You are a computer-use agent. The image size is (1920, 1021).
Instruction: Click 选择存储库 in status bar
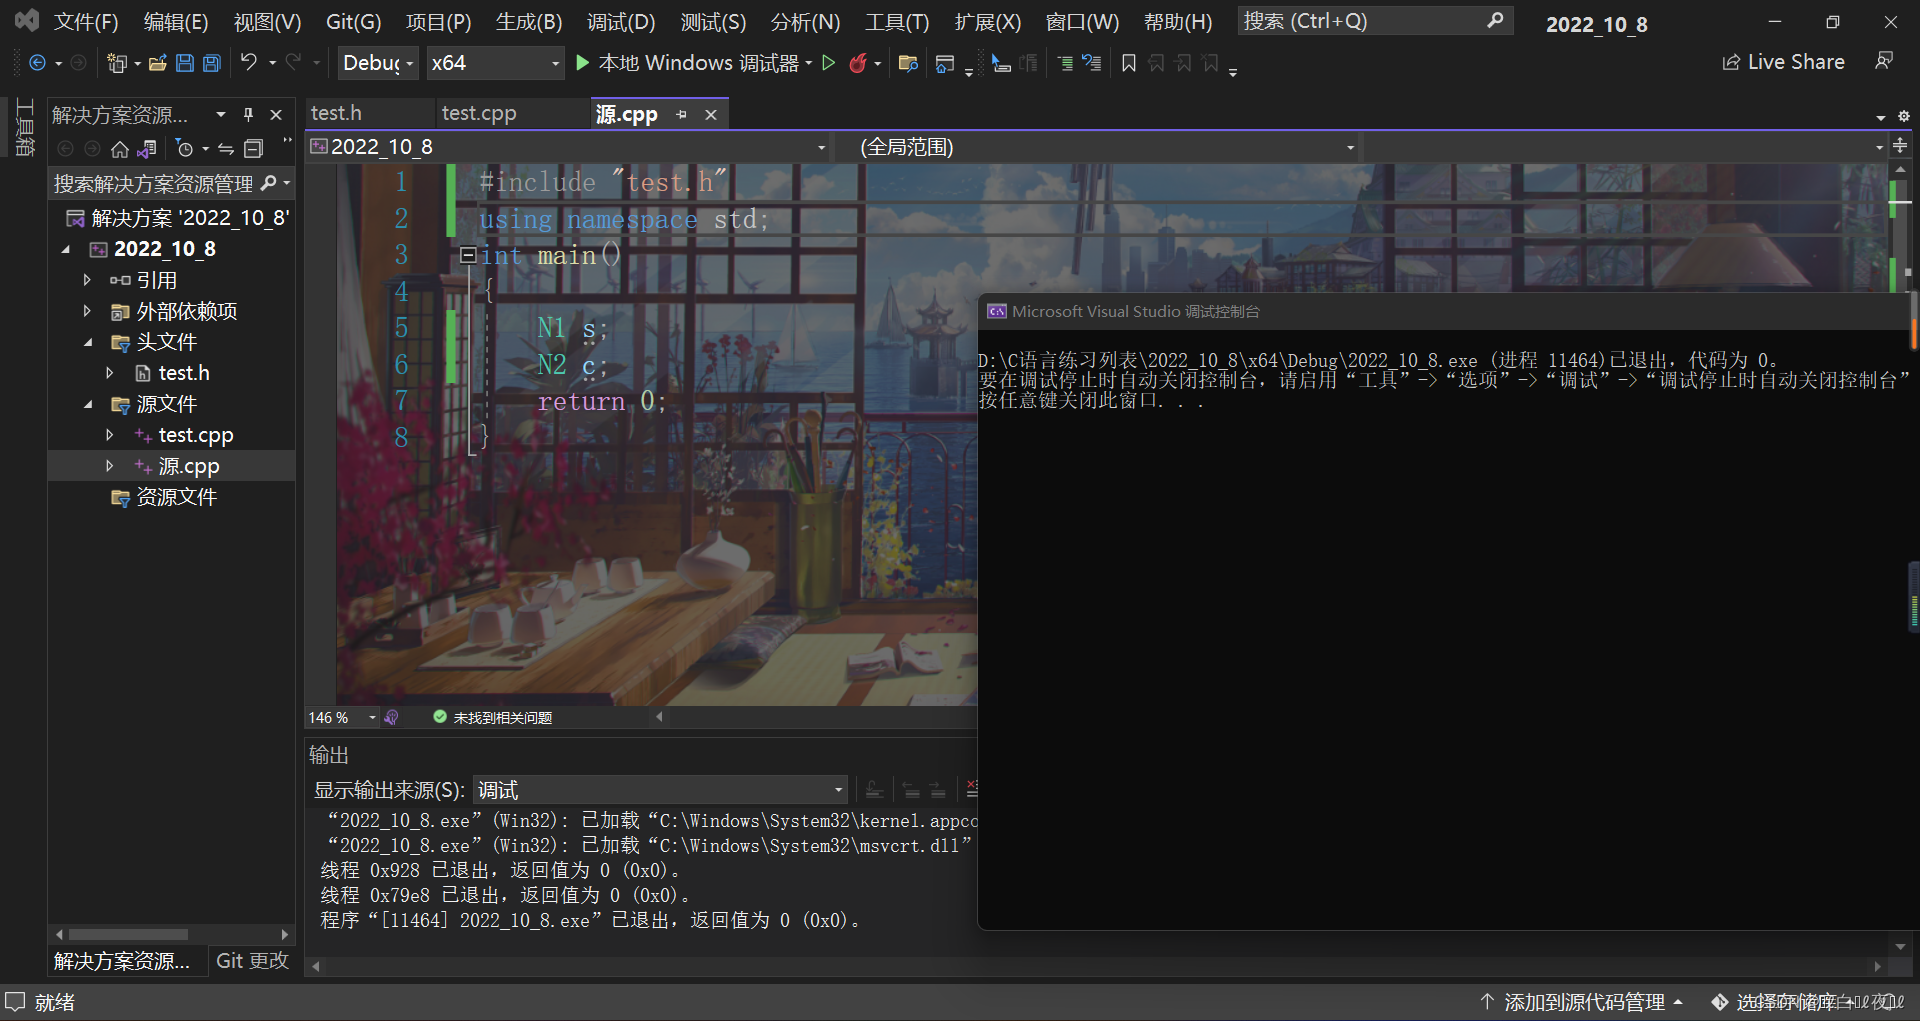pyautogui.click(x=1786, y=1001)
